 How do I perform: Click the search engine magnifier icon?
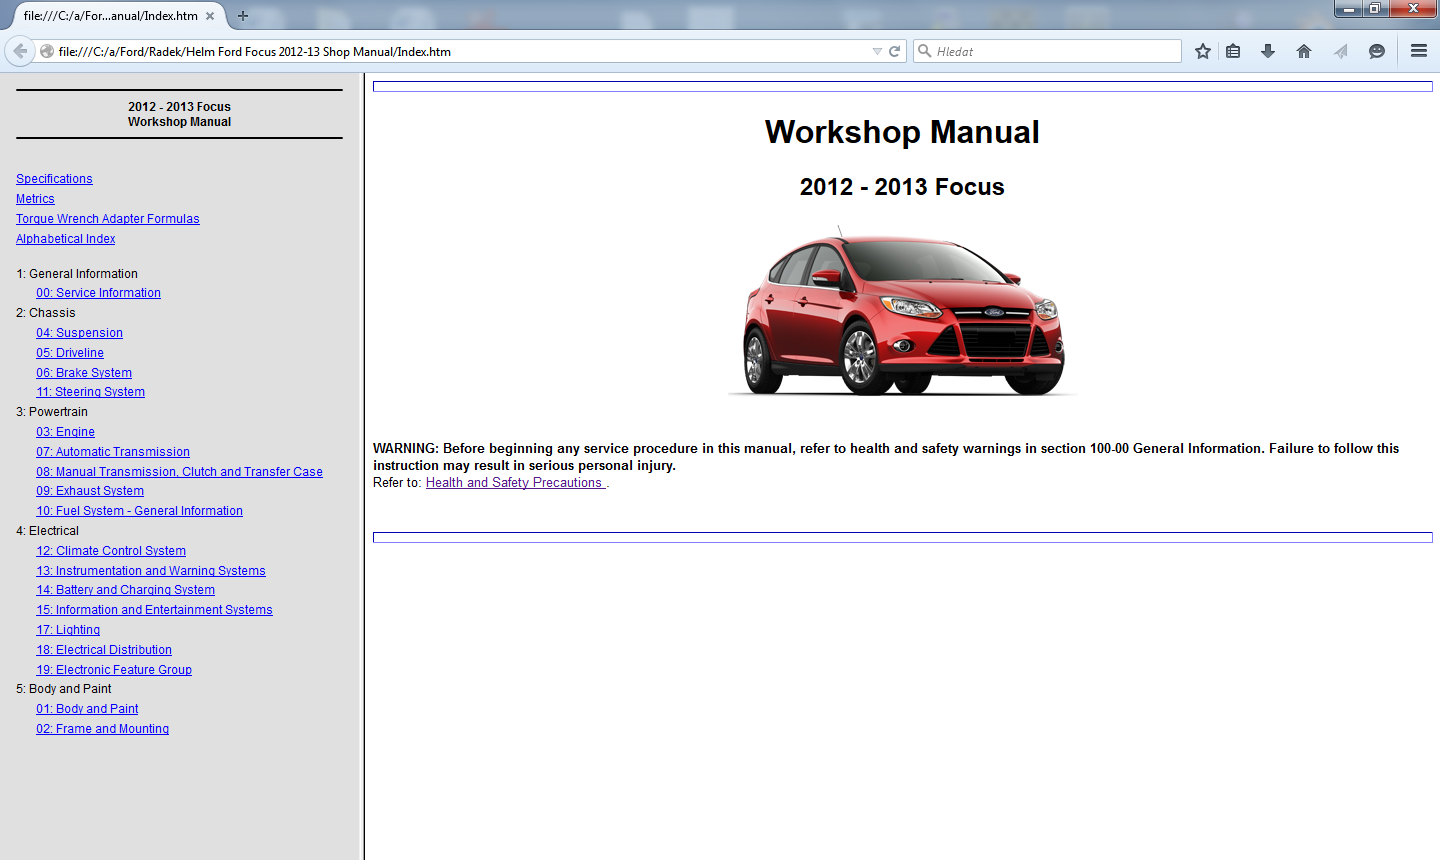click(x=925, y=51)
